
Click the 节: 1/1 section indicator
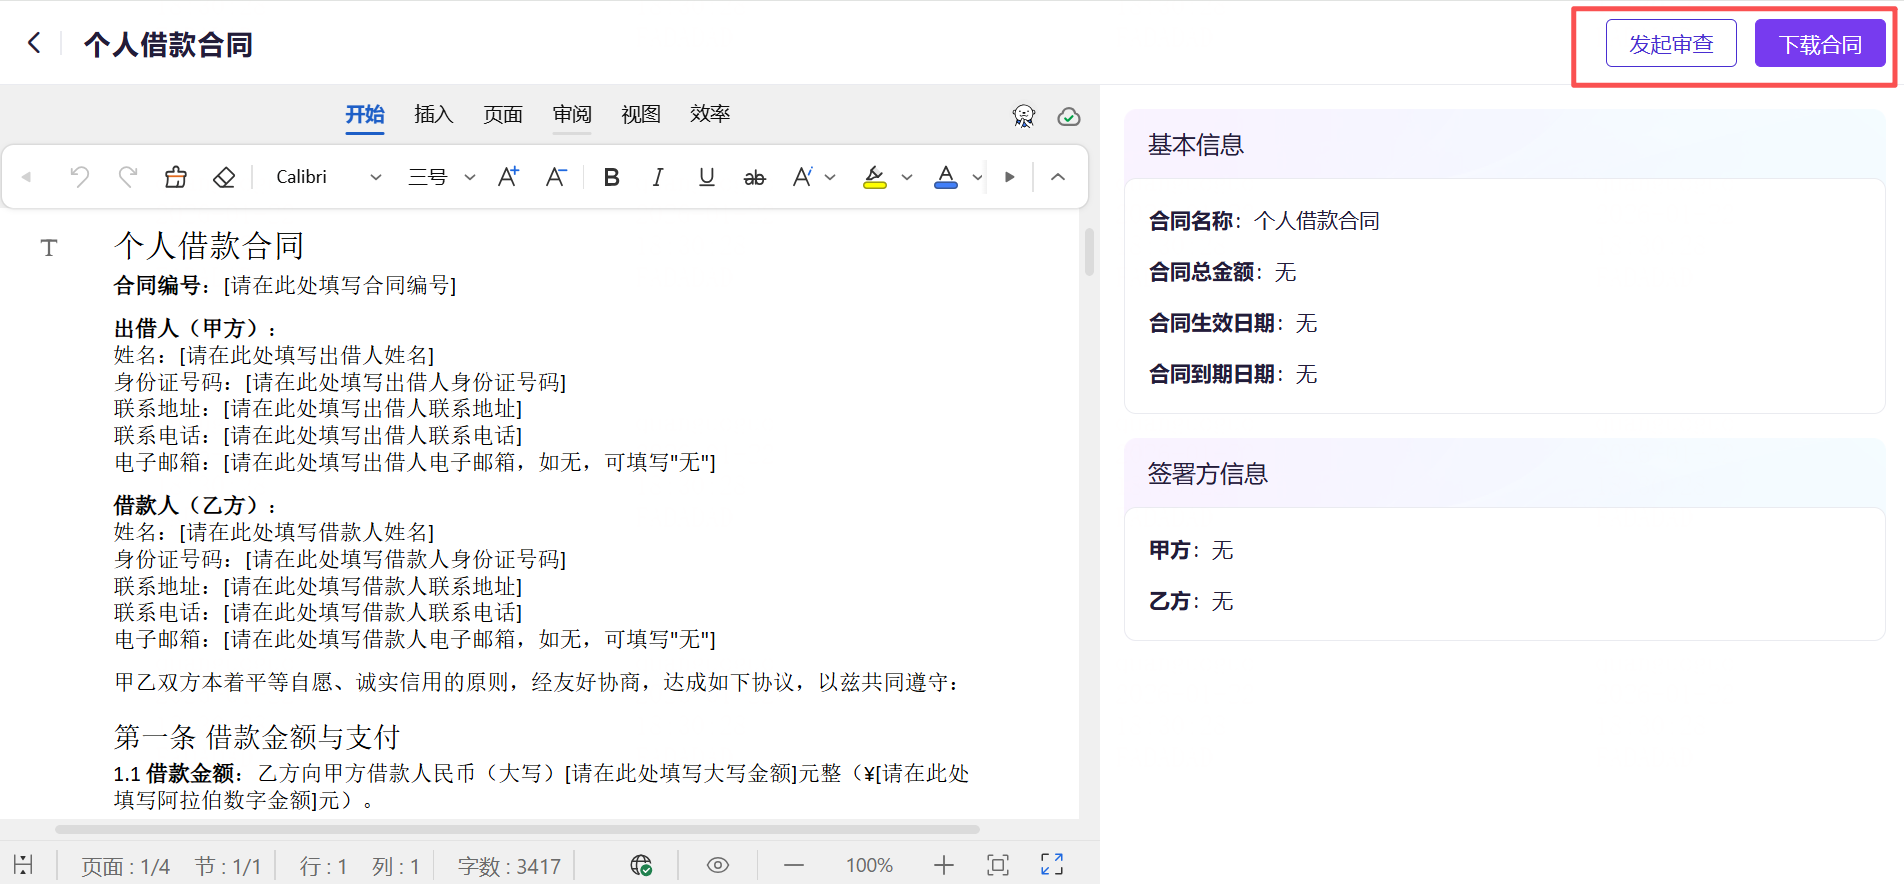coord(228,866)
